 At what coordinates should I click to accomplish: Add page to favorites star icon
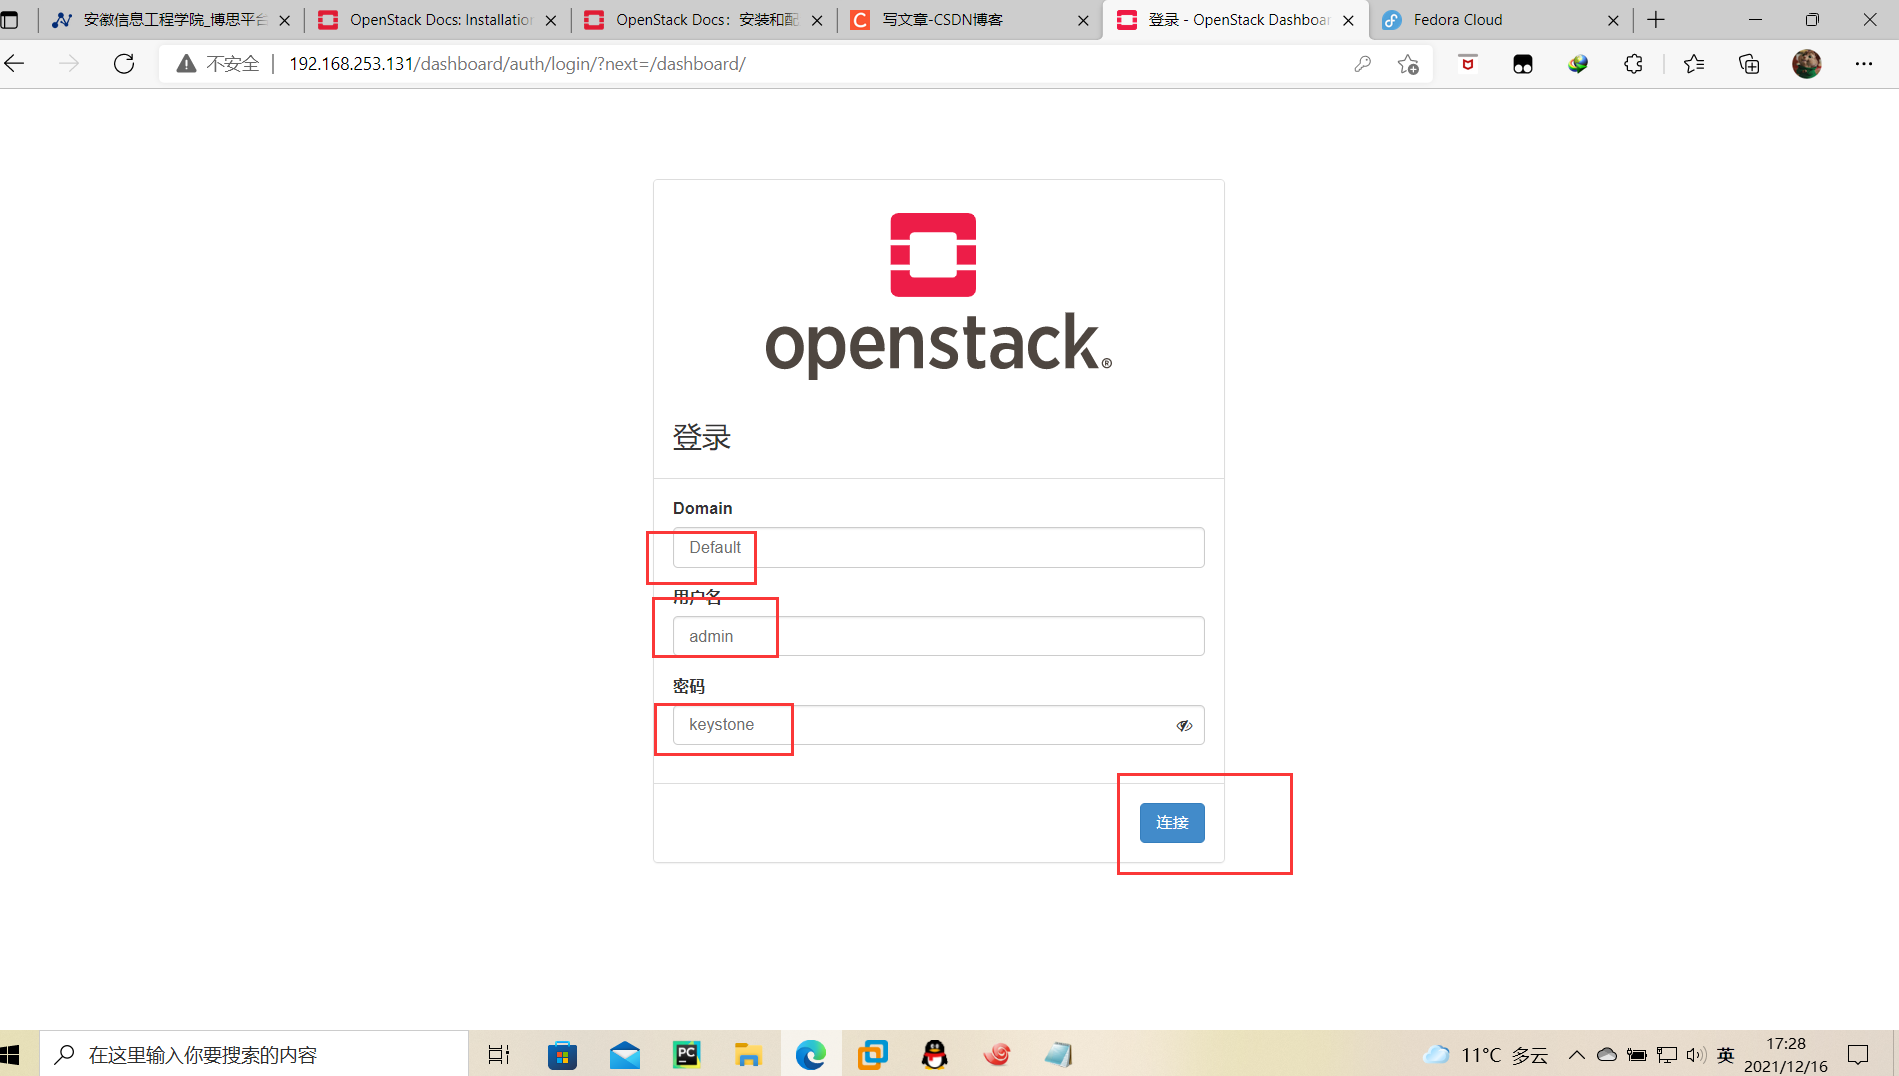pos(1408,64)
